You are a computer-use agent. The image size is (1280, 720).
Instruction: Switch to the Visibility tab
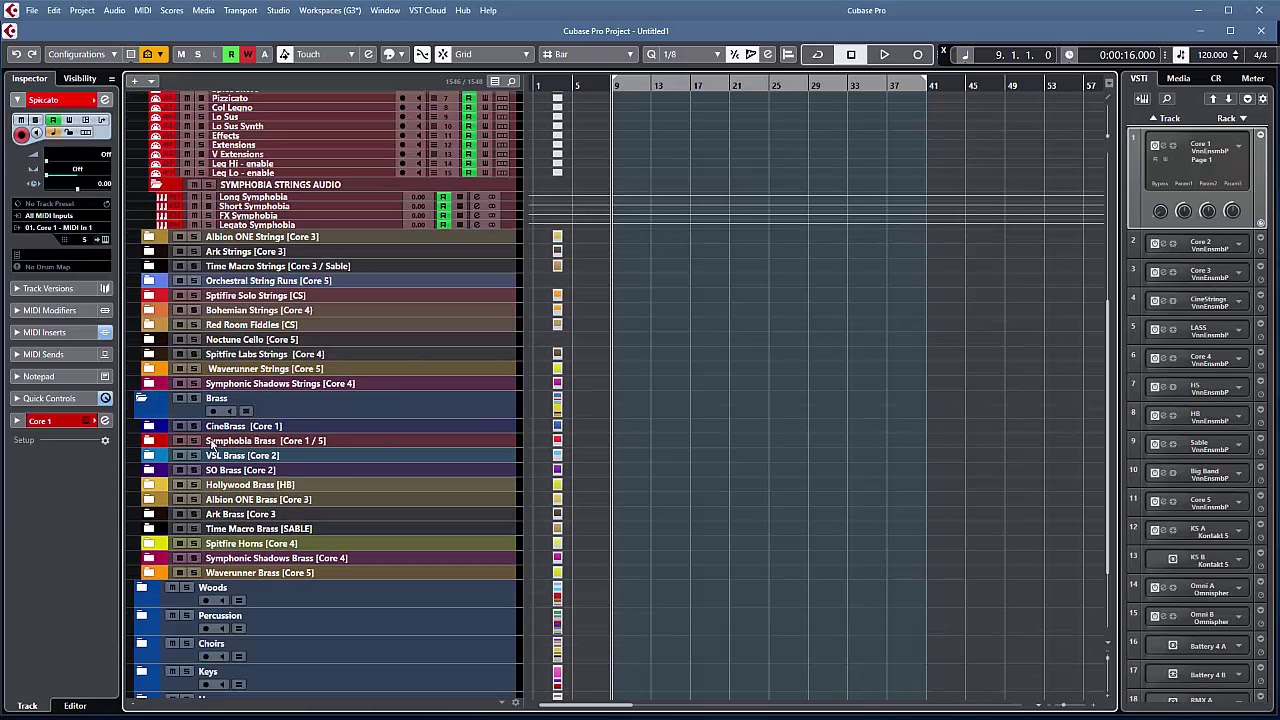[80, 78]
